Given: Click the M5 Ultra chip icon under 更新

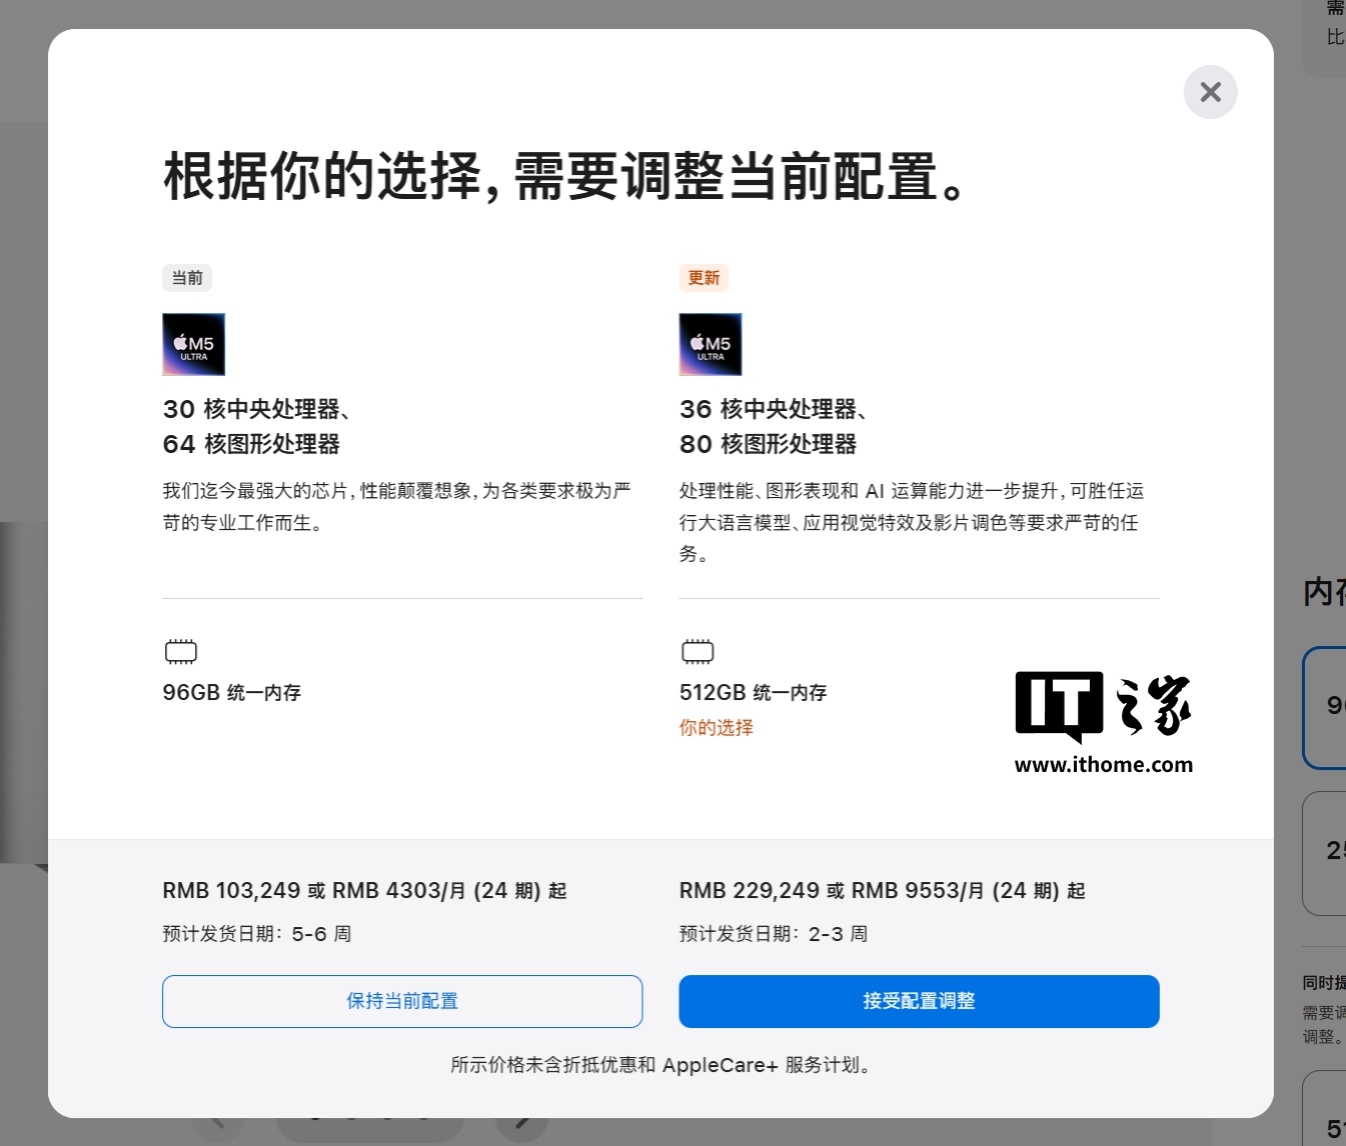Looking at the screenshot, I should [x=711, y=344].
